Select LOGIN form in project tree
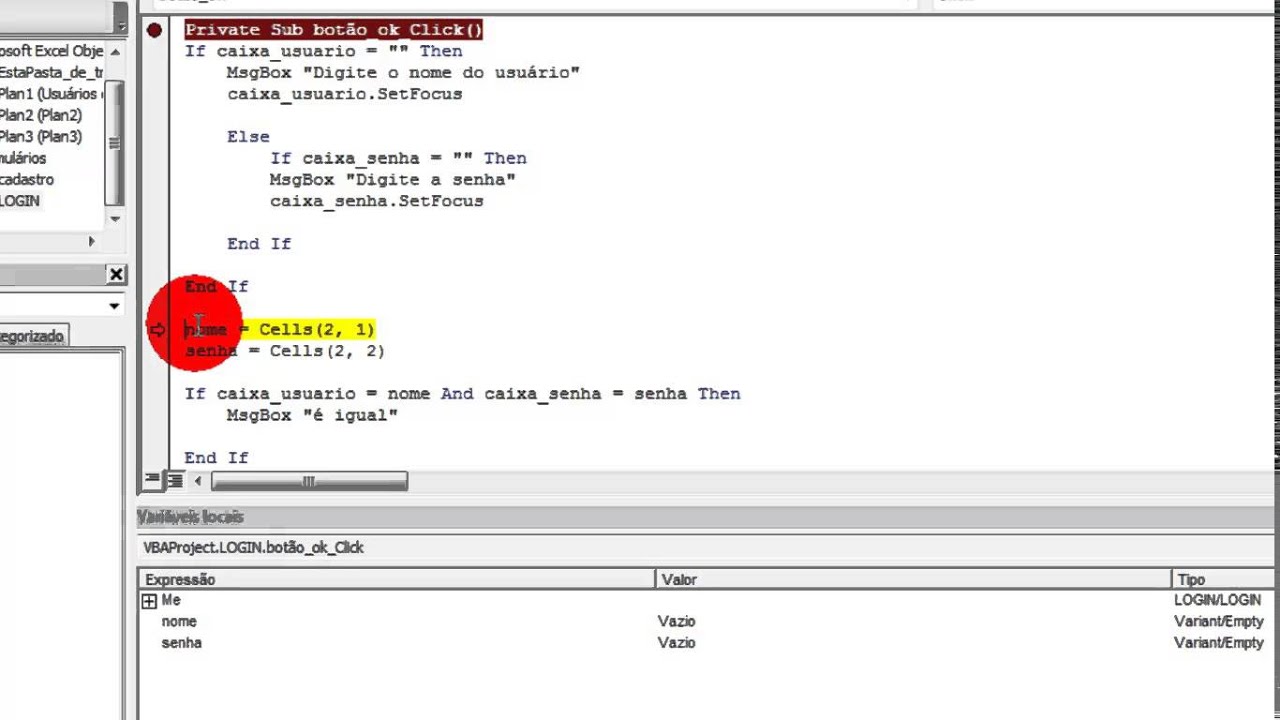 point(20,201)
